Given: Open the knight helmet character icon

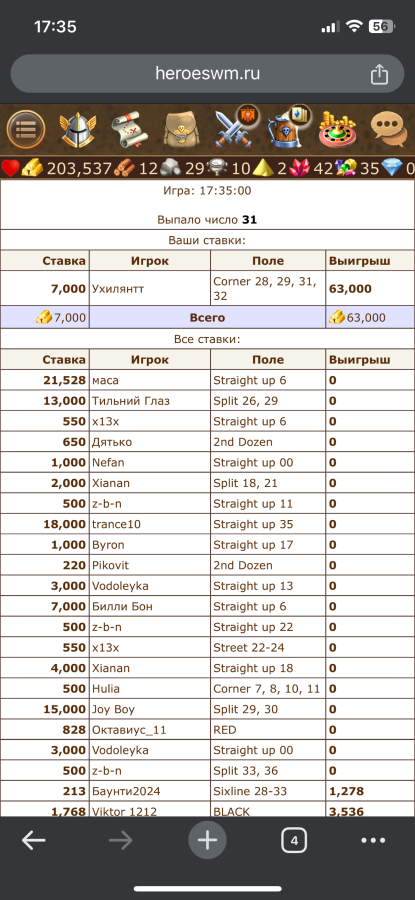Looking at the screenshot, I should pos(78,130).
